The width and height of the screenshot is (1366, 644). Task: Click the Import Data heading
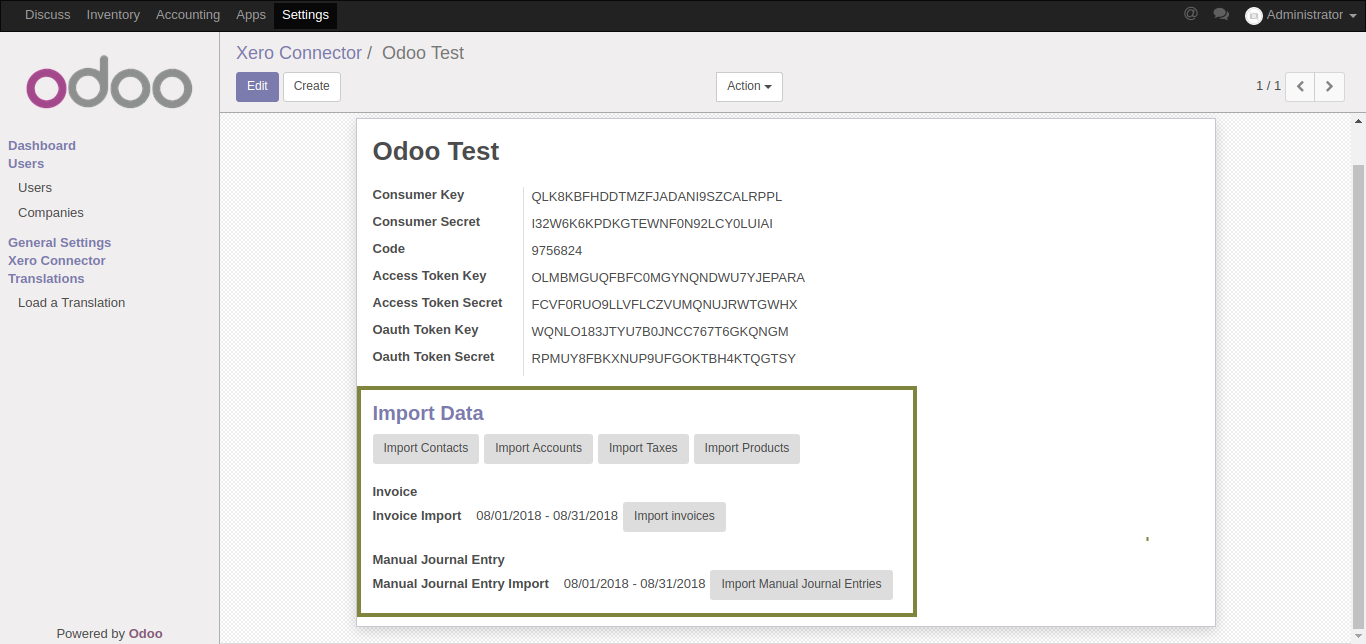pyautogui.click(x=428, y=414)
